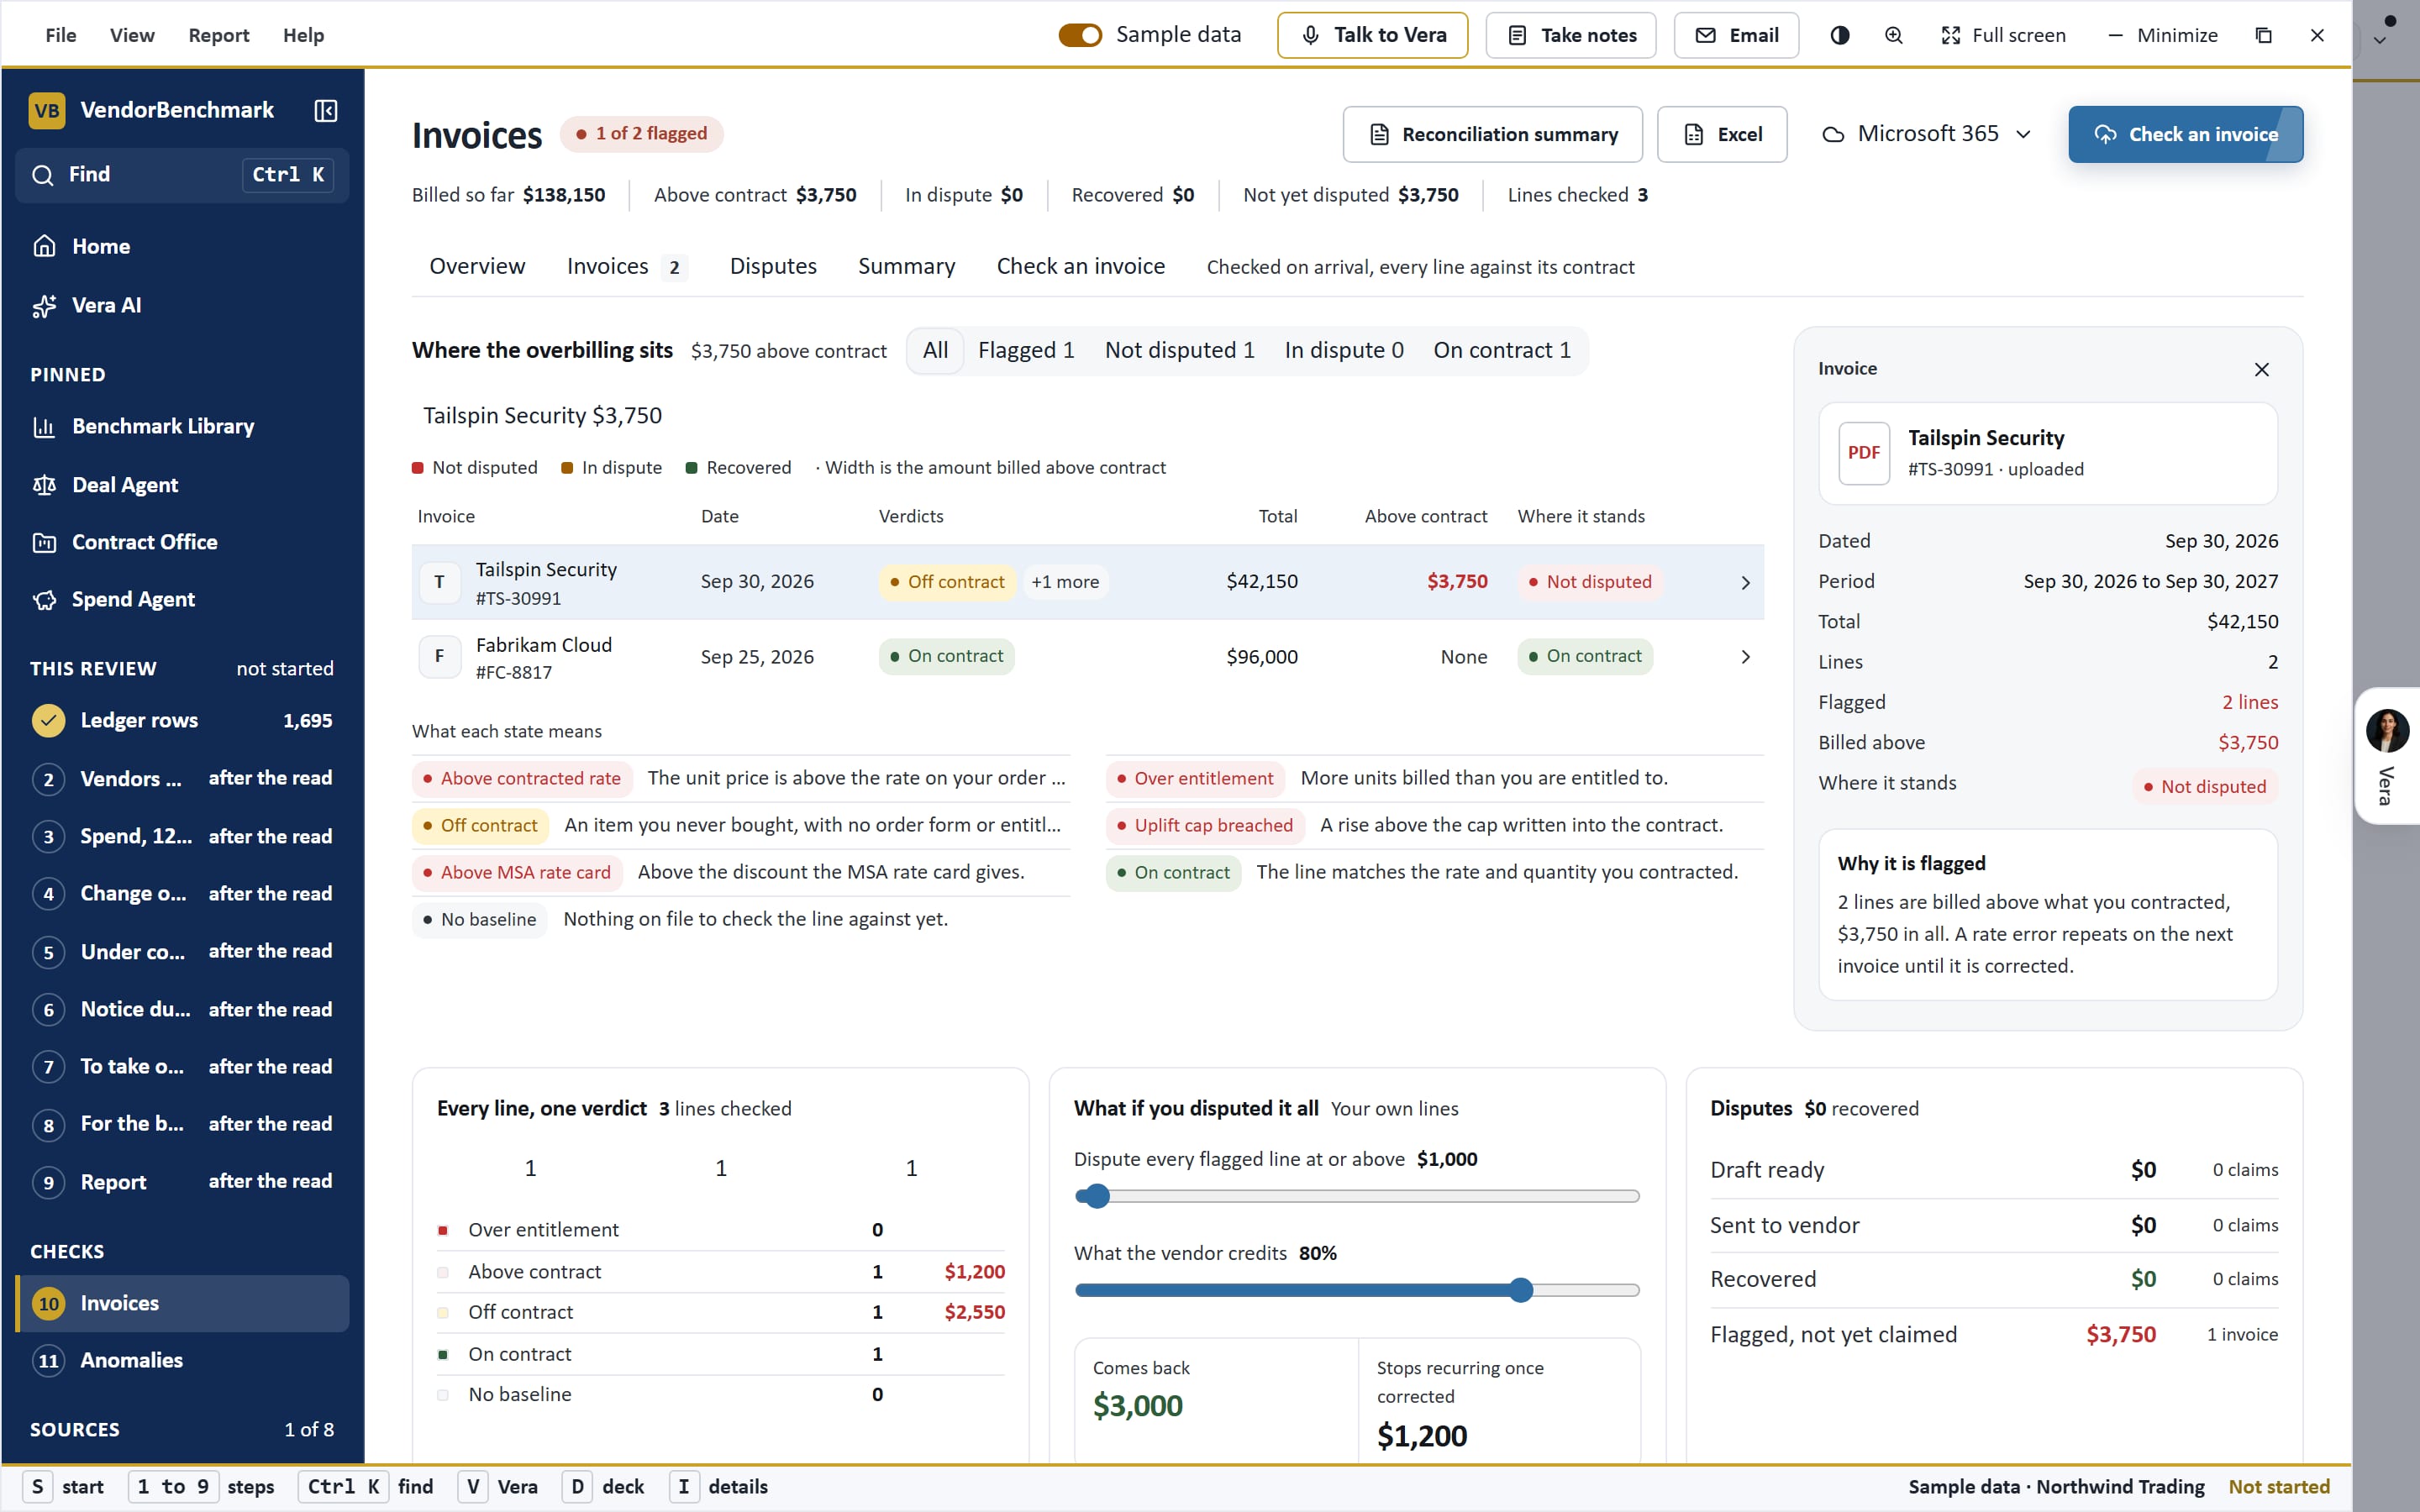Image resolution: width=2420 pixels, height=1512 pixels.
Task: Open pinned Deal Agent
Action: point(182,485)
